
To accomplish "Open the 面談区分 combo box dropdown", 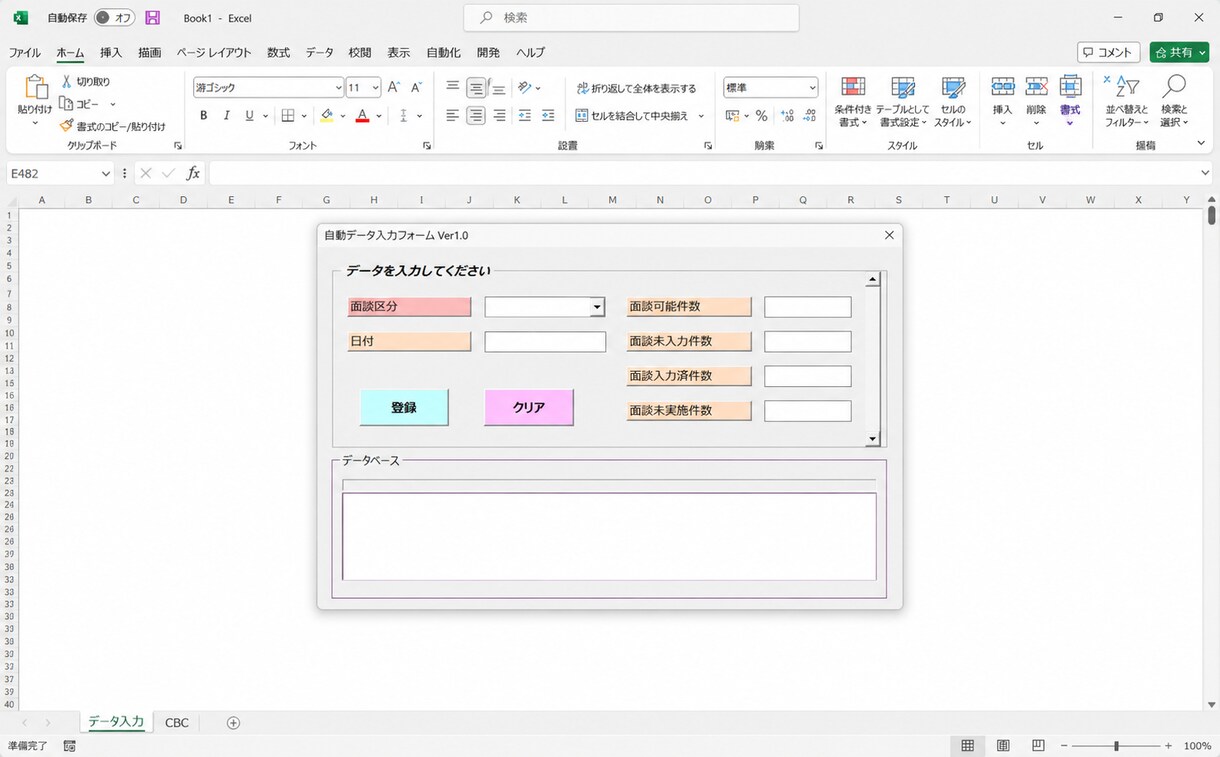I will tap(597, 307).
